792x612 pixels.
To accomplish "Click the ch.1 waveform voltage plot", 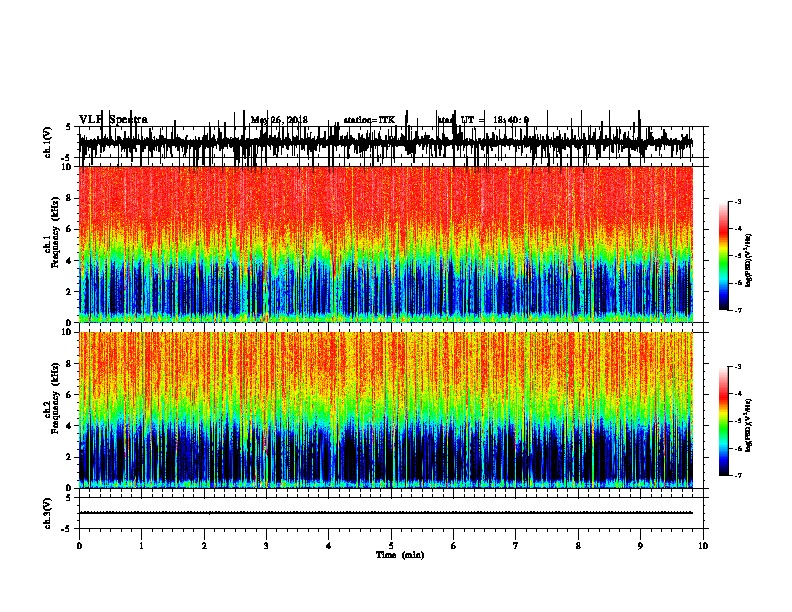I will 385,142.
